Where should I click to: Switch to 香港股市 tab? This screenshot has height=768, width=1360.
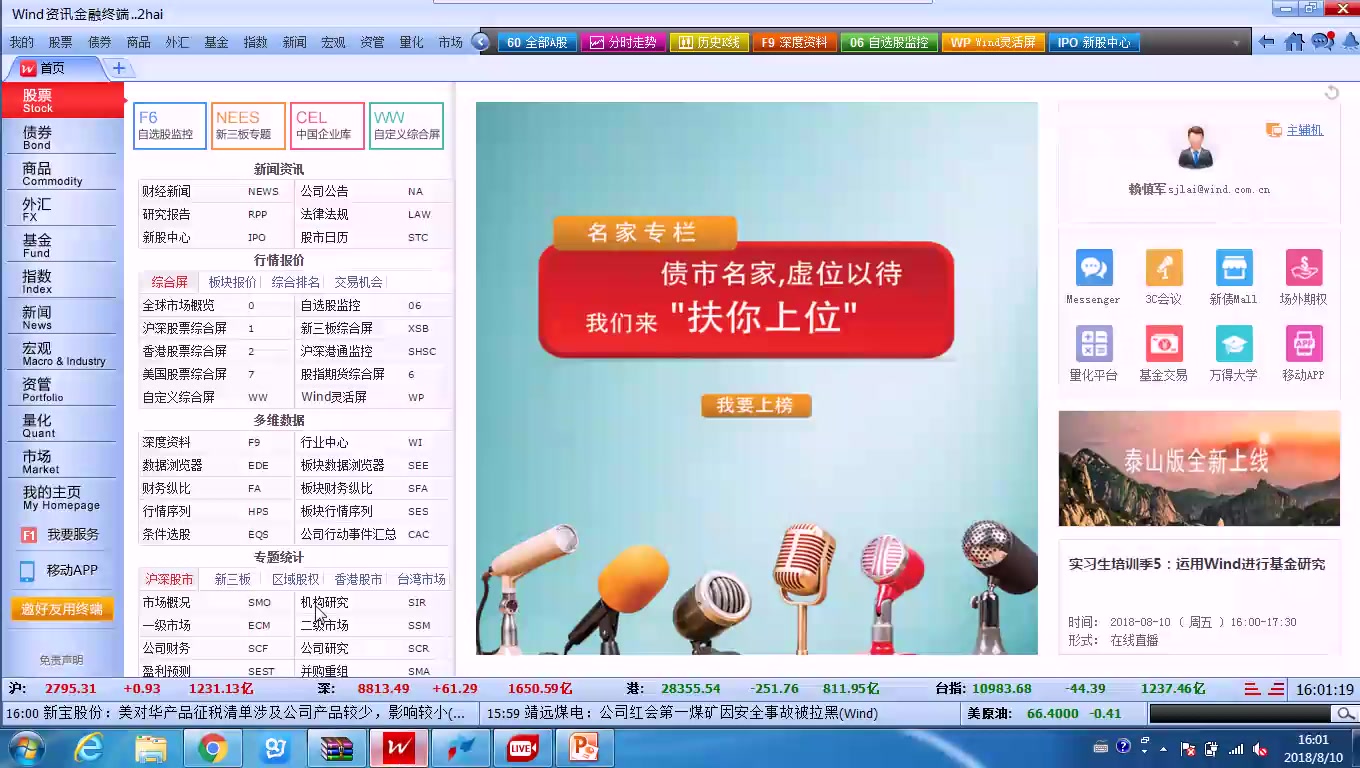point(358,579)
